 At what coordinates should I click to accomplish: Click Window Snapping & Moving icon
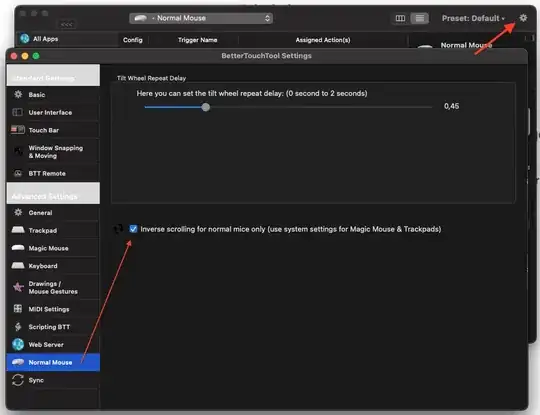tap(18, 152)
